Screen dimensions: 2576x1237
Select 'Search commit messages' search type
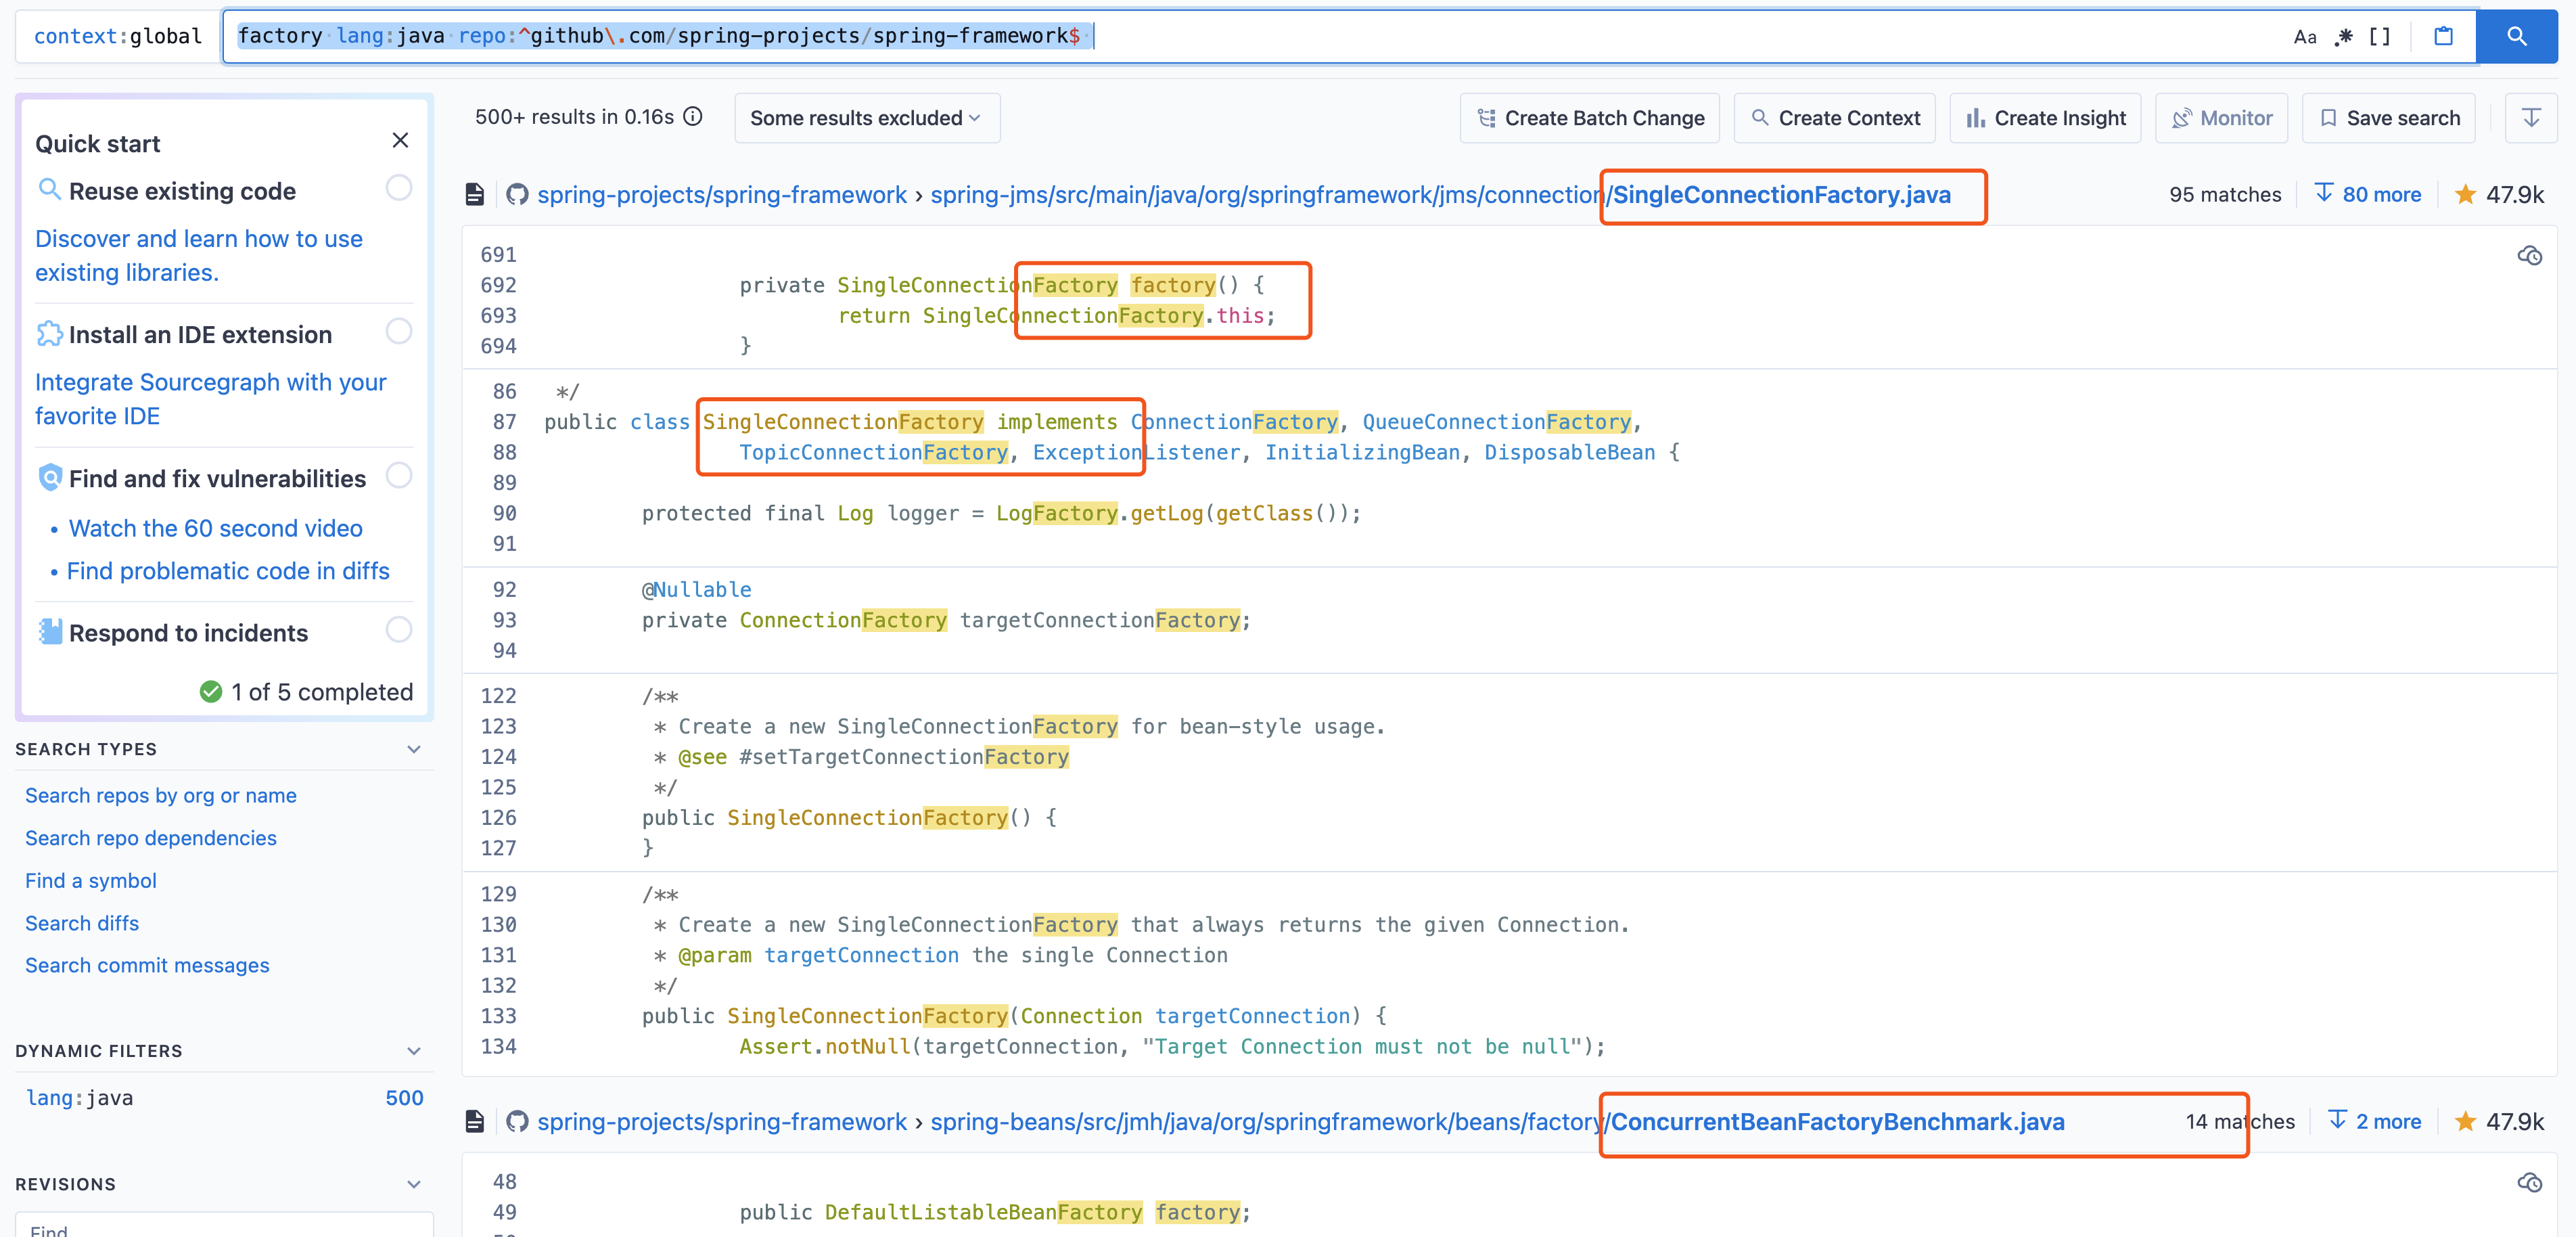coord(147,966)
